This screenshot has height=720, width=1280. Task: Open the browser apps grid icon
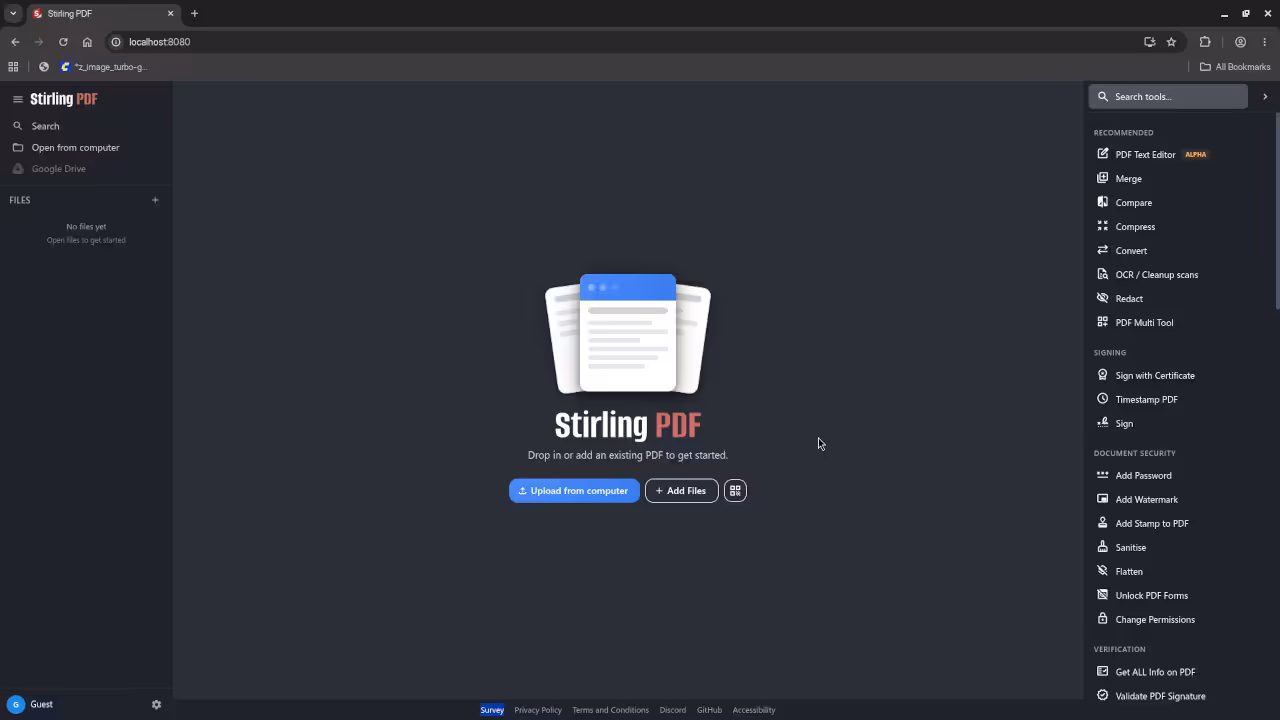coord(13,67)
